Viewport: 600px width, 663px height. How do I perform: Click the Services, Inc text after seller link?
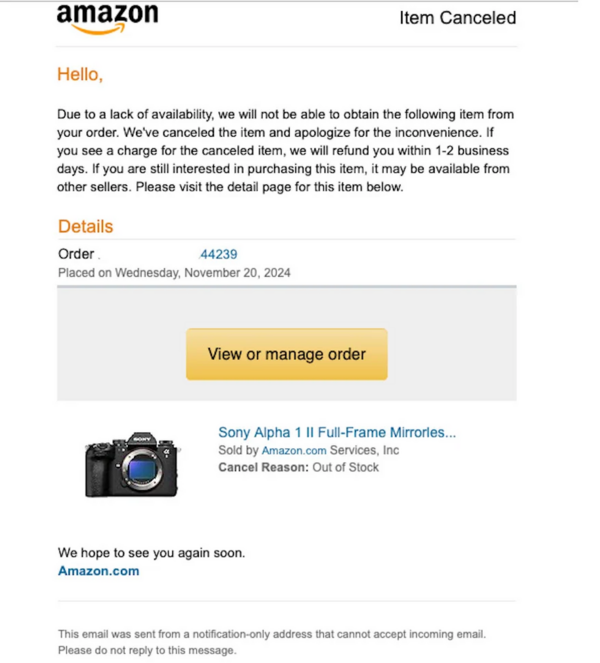click(x=364, y=450)
